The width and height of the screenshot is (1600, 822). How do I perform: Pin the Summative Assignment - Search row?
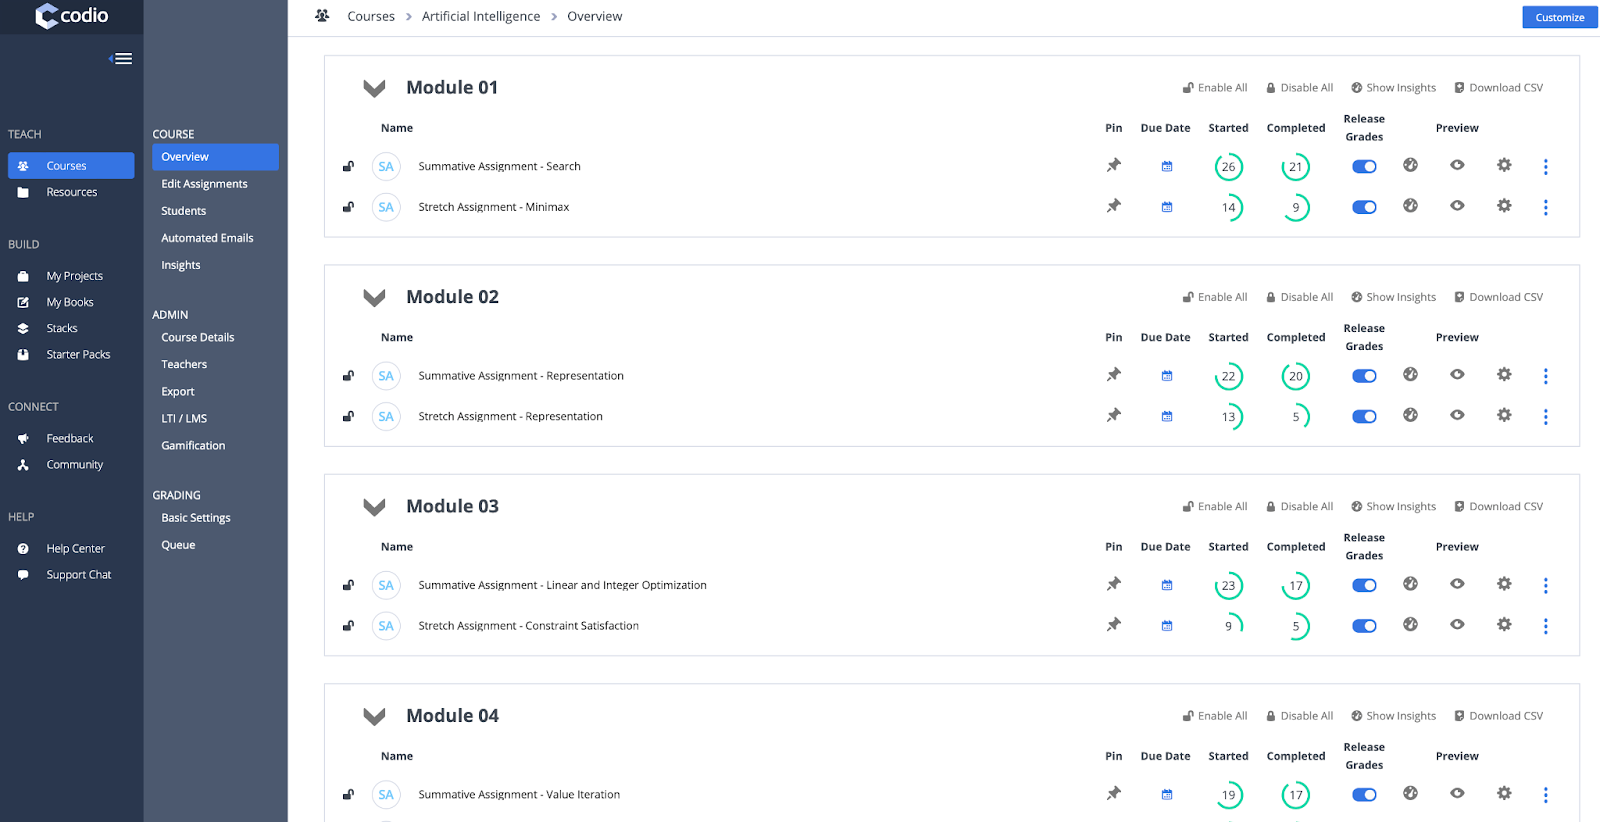click(1113, 166)
